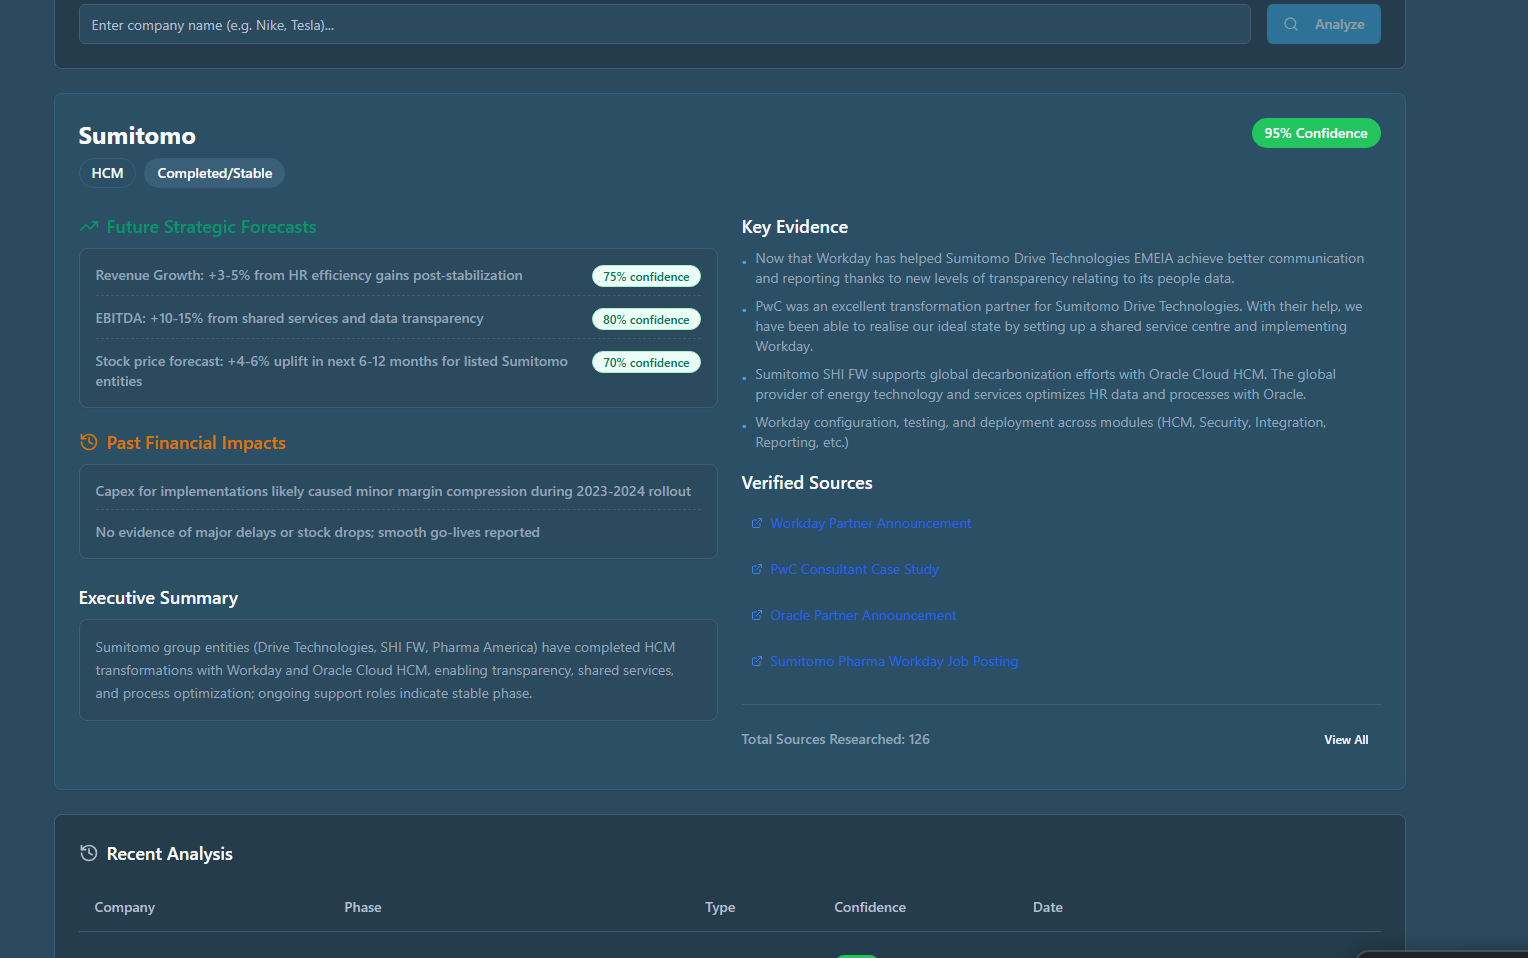Click the Sumitomo Drive Technologies EMEIA evidence bullet
The width and height of the screenshot is (1528, 958).
click(x=1059, y=268)
